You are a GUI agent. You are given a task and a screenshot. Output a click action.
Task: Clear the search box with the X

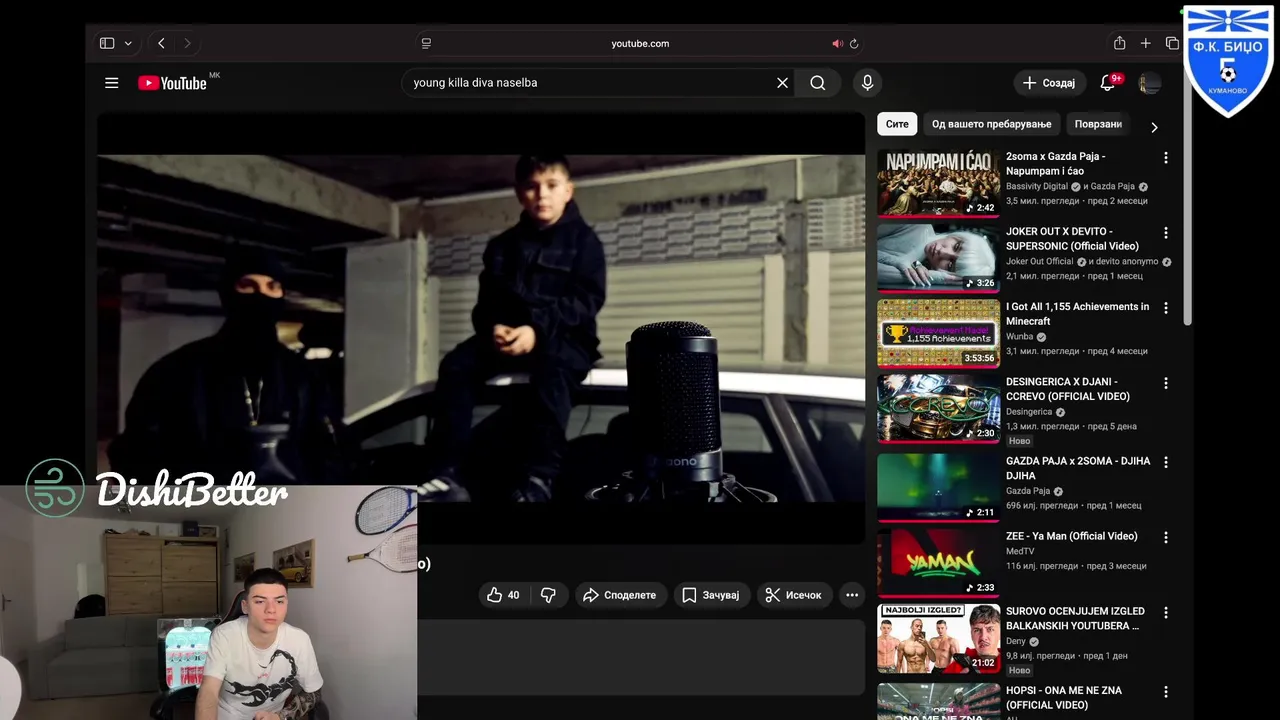point(782,83)
